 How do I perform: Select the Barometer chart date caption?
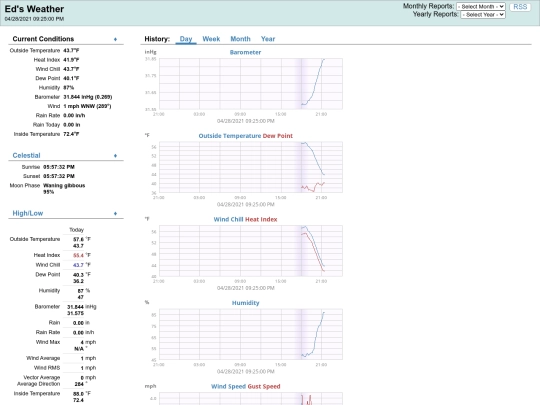[246, 121]
